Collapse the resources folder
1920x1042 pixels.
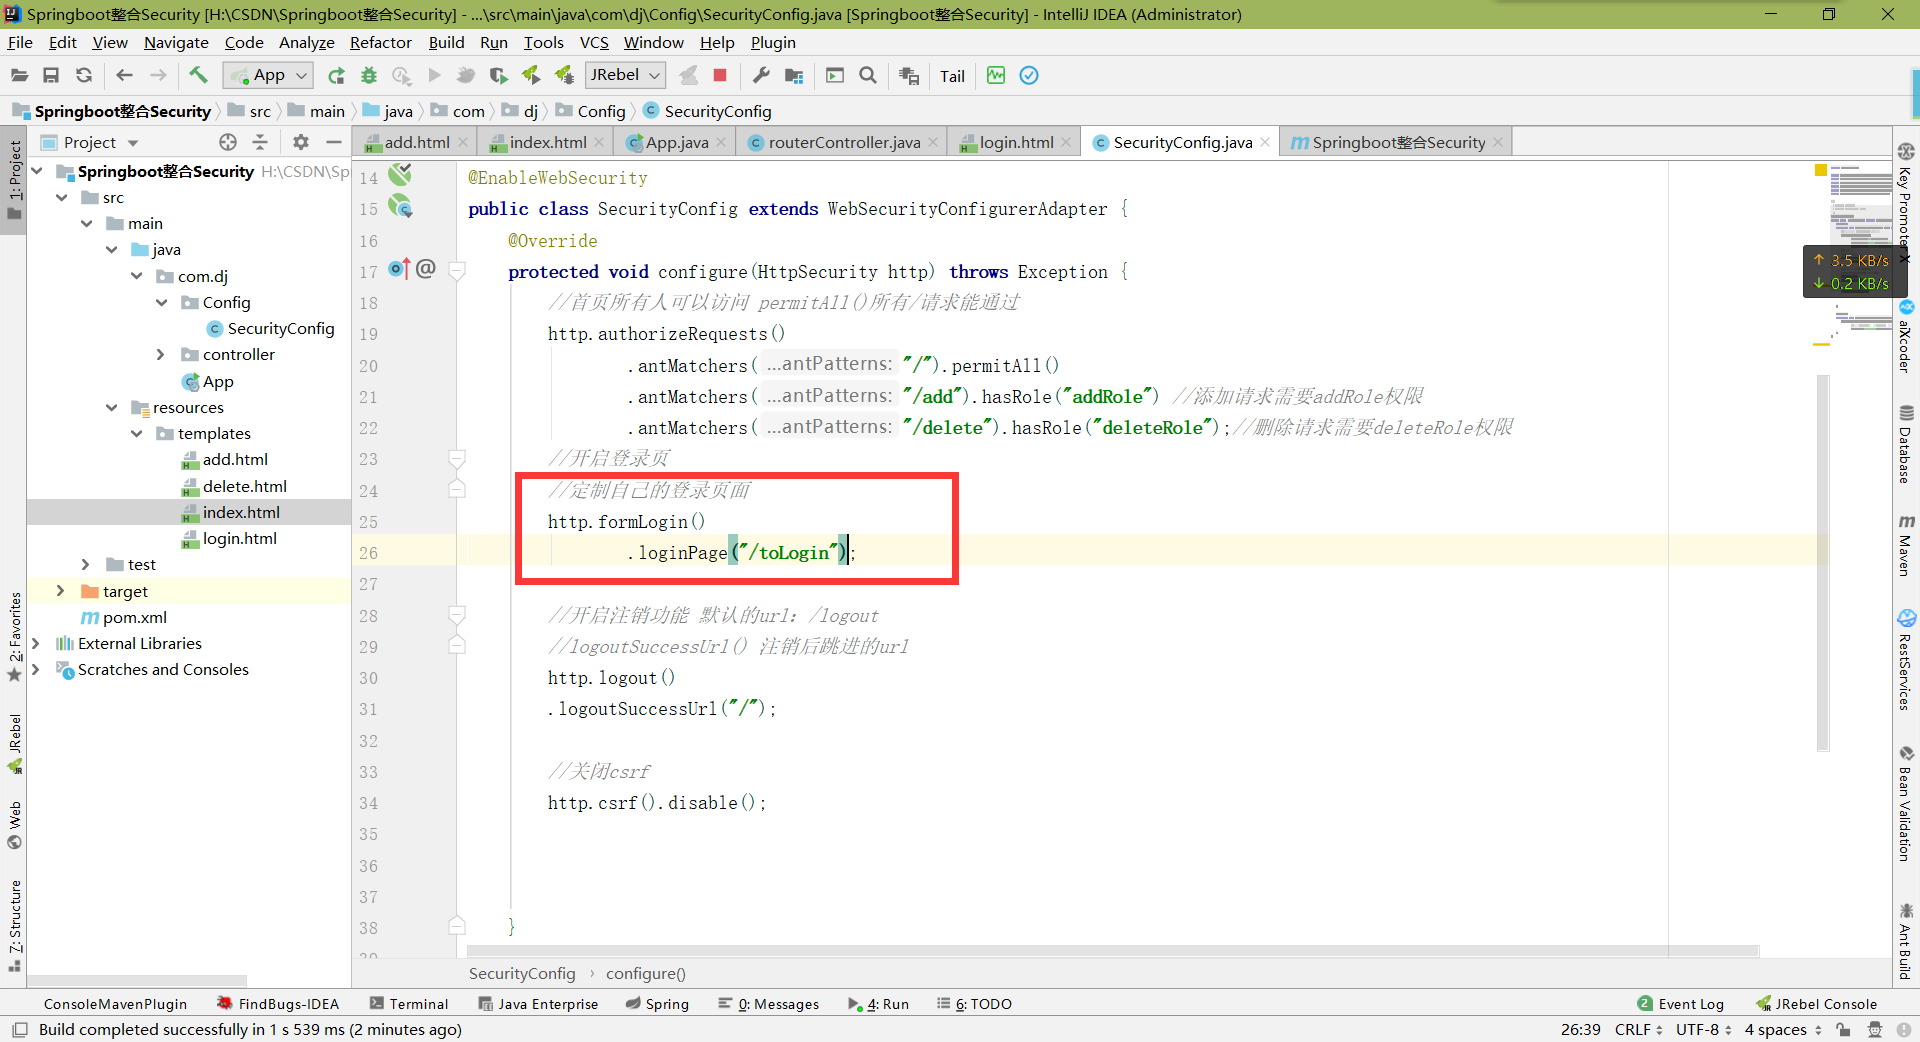(x=111, y=407)
